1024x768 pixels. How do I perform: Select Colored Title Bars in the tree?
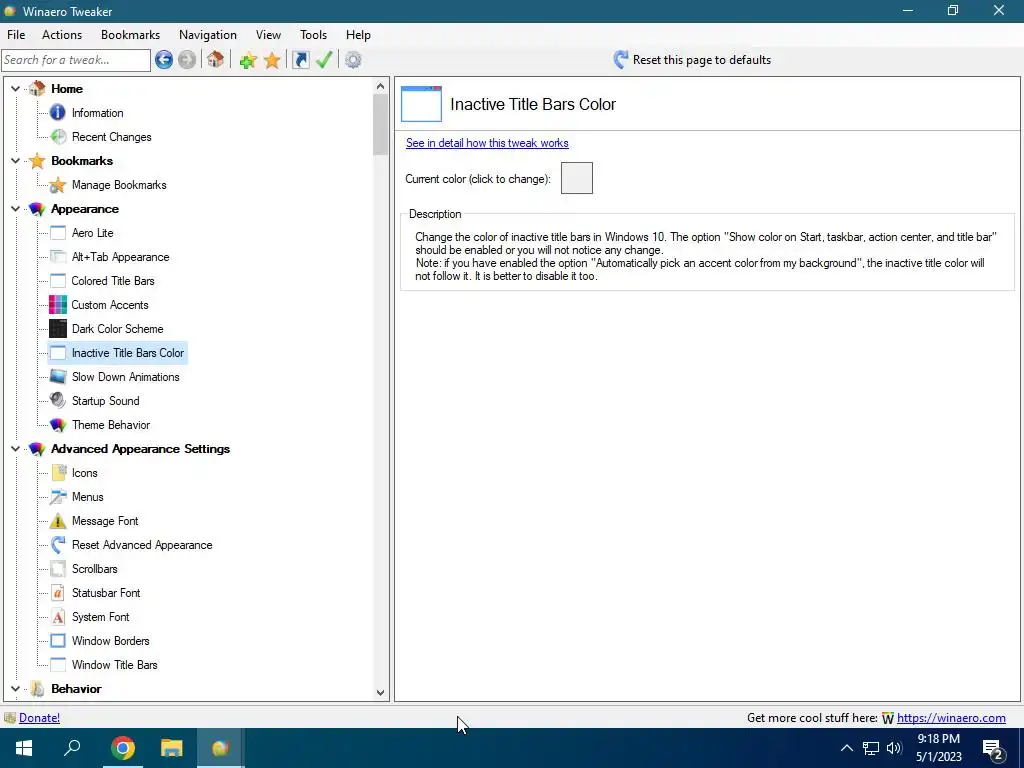113,281
